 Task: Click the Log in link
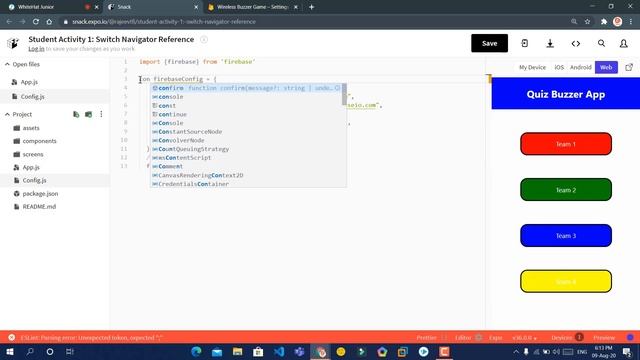36,49
